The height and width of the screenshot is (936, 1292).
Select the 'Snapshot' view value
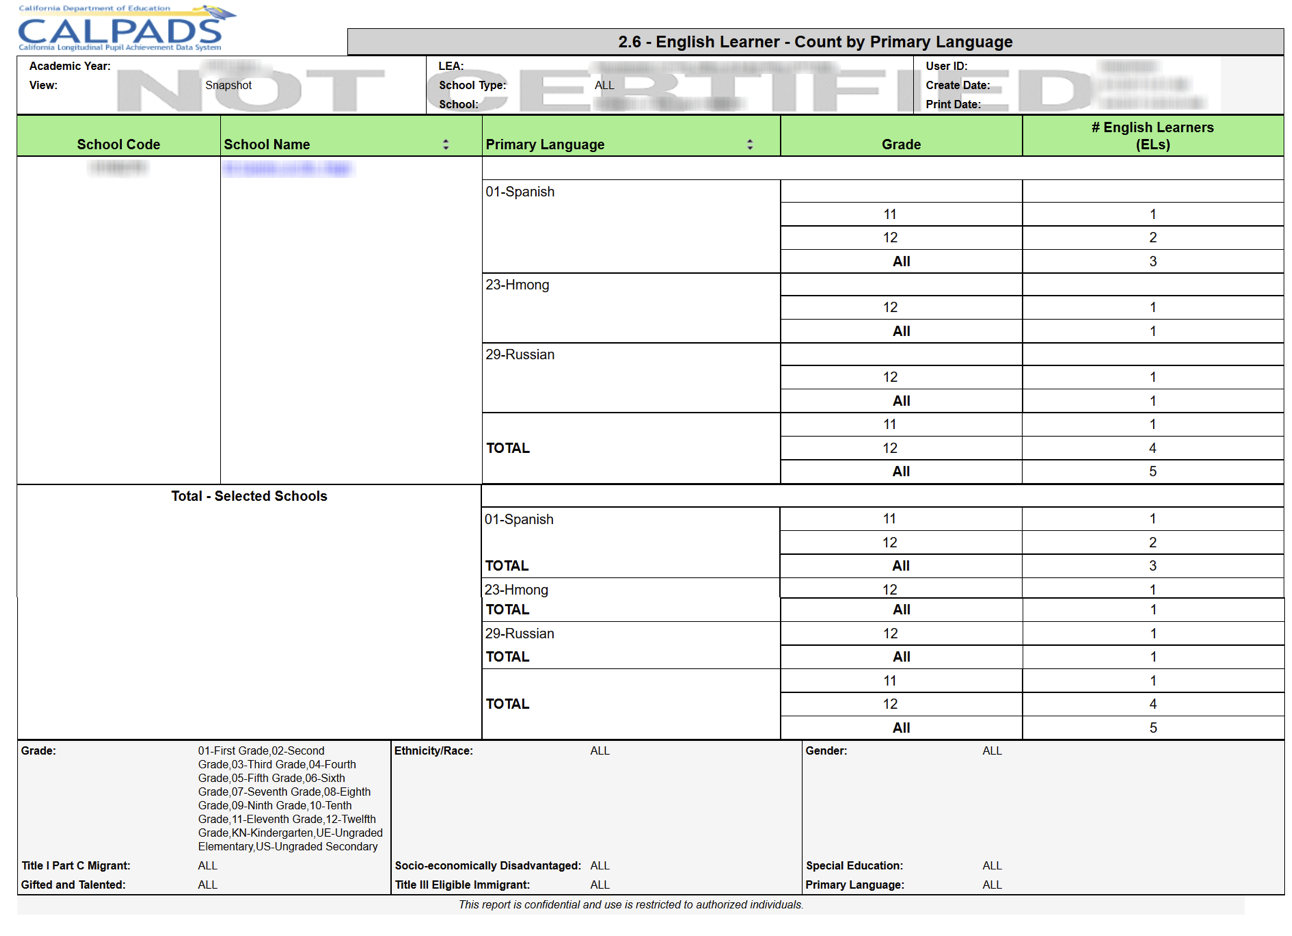(x=228, y=85)
